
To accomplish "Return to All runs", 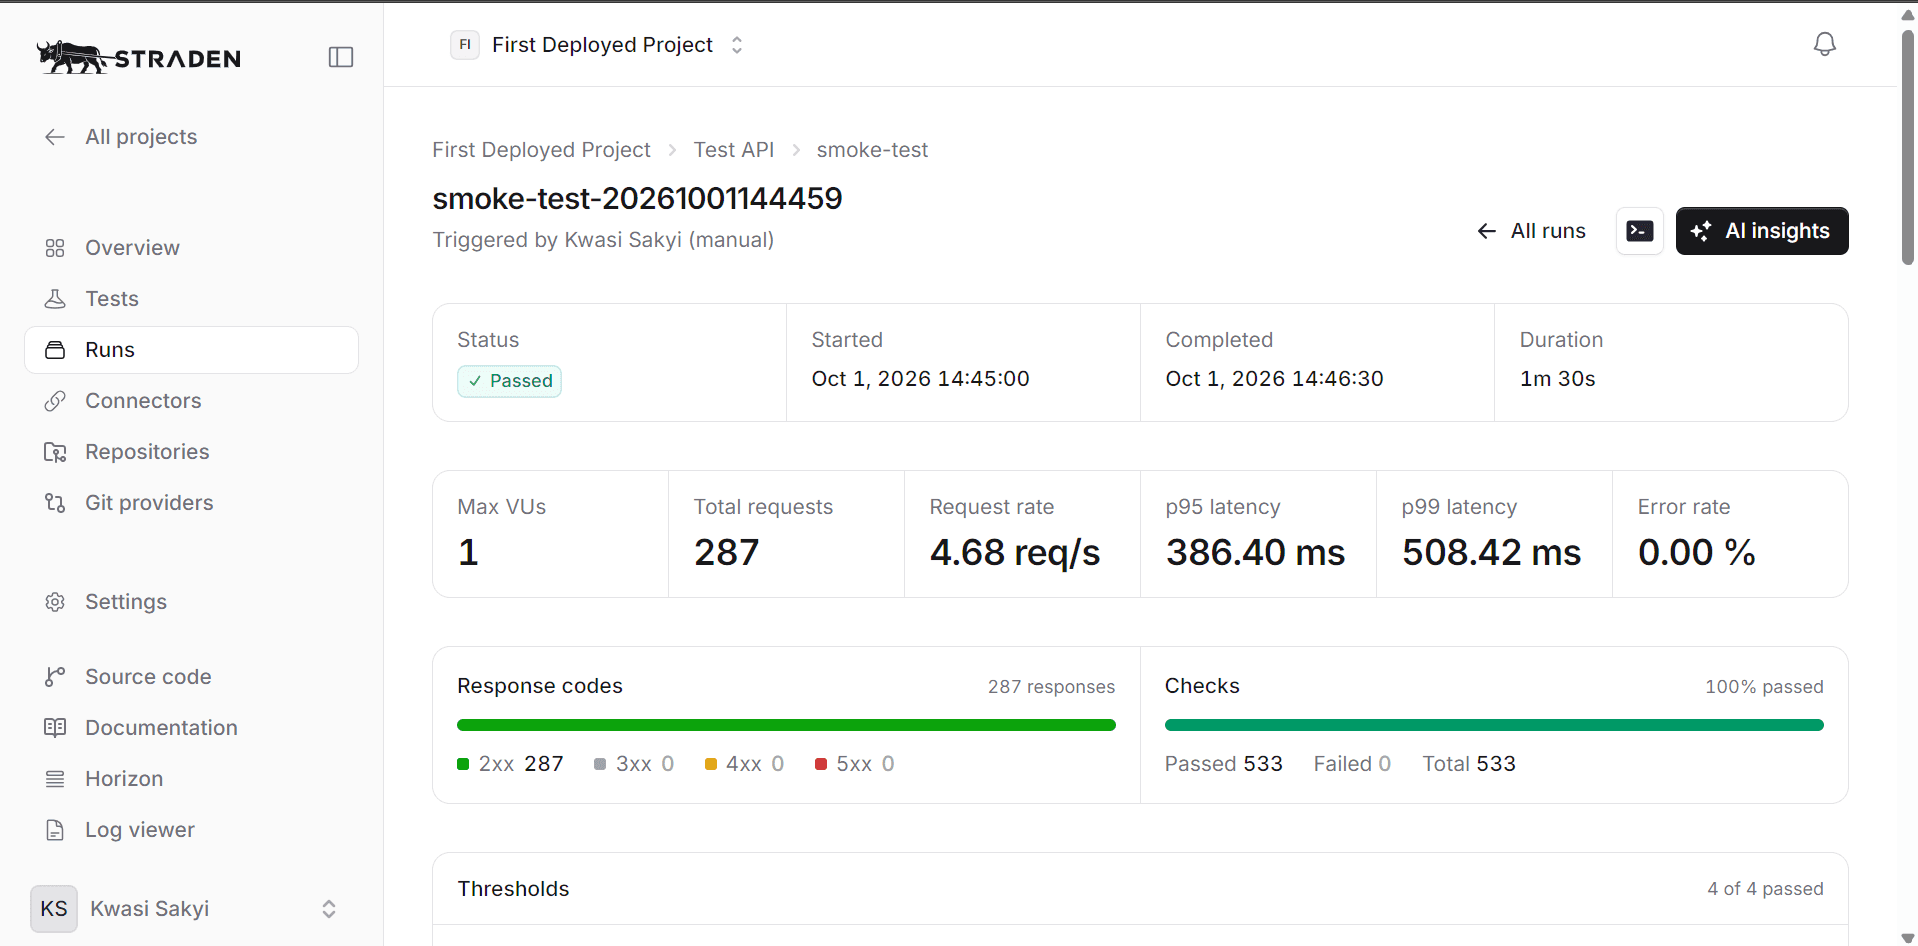I will coord(1532,231).
